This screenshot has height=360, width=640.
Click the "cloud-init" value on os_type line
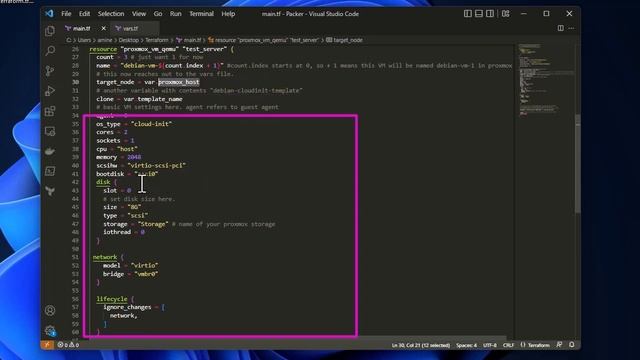pos(151,124)
